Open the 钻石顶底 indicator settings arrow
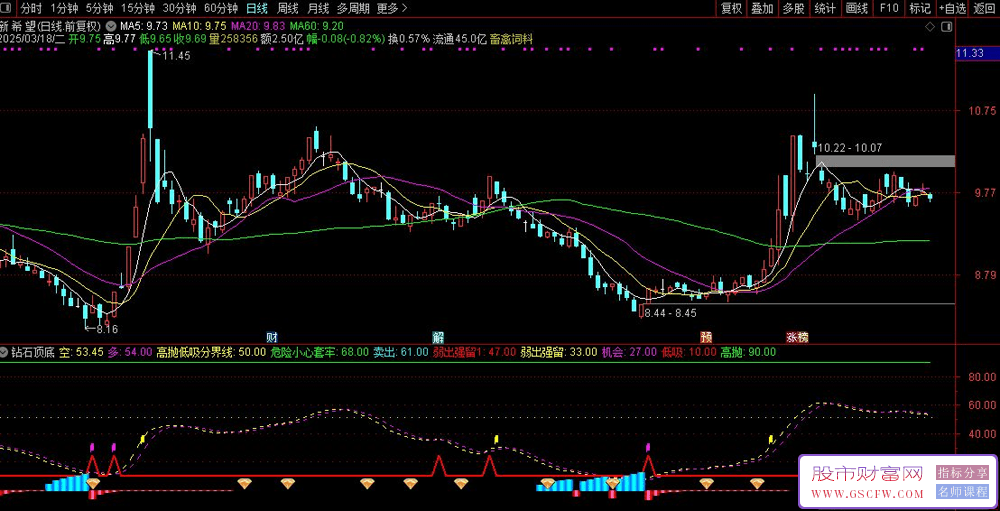 [x=5, y=352]
